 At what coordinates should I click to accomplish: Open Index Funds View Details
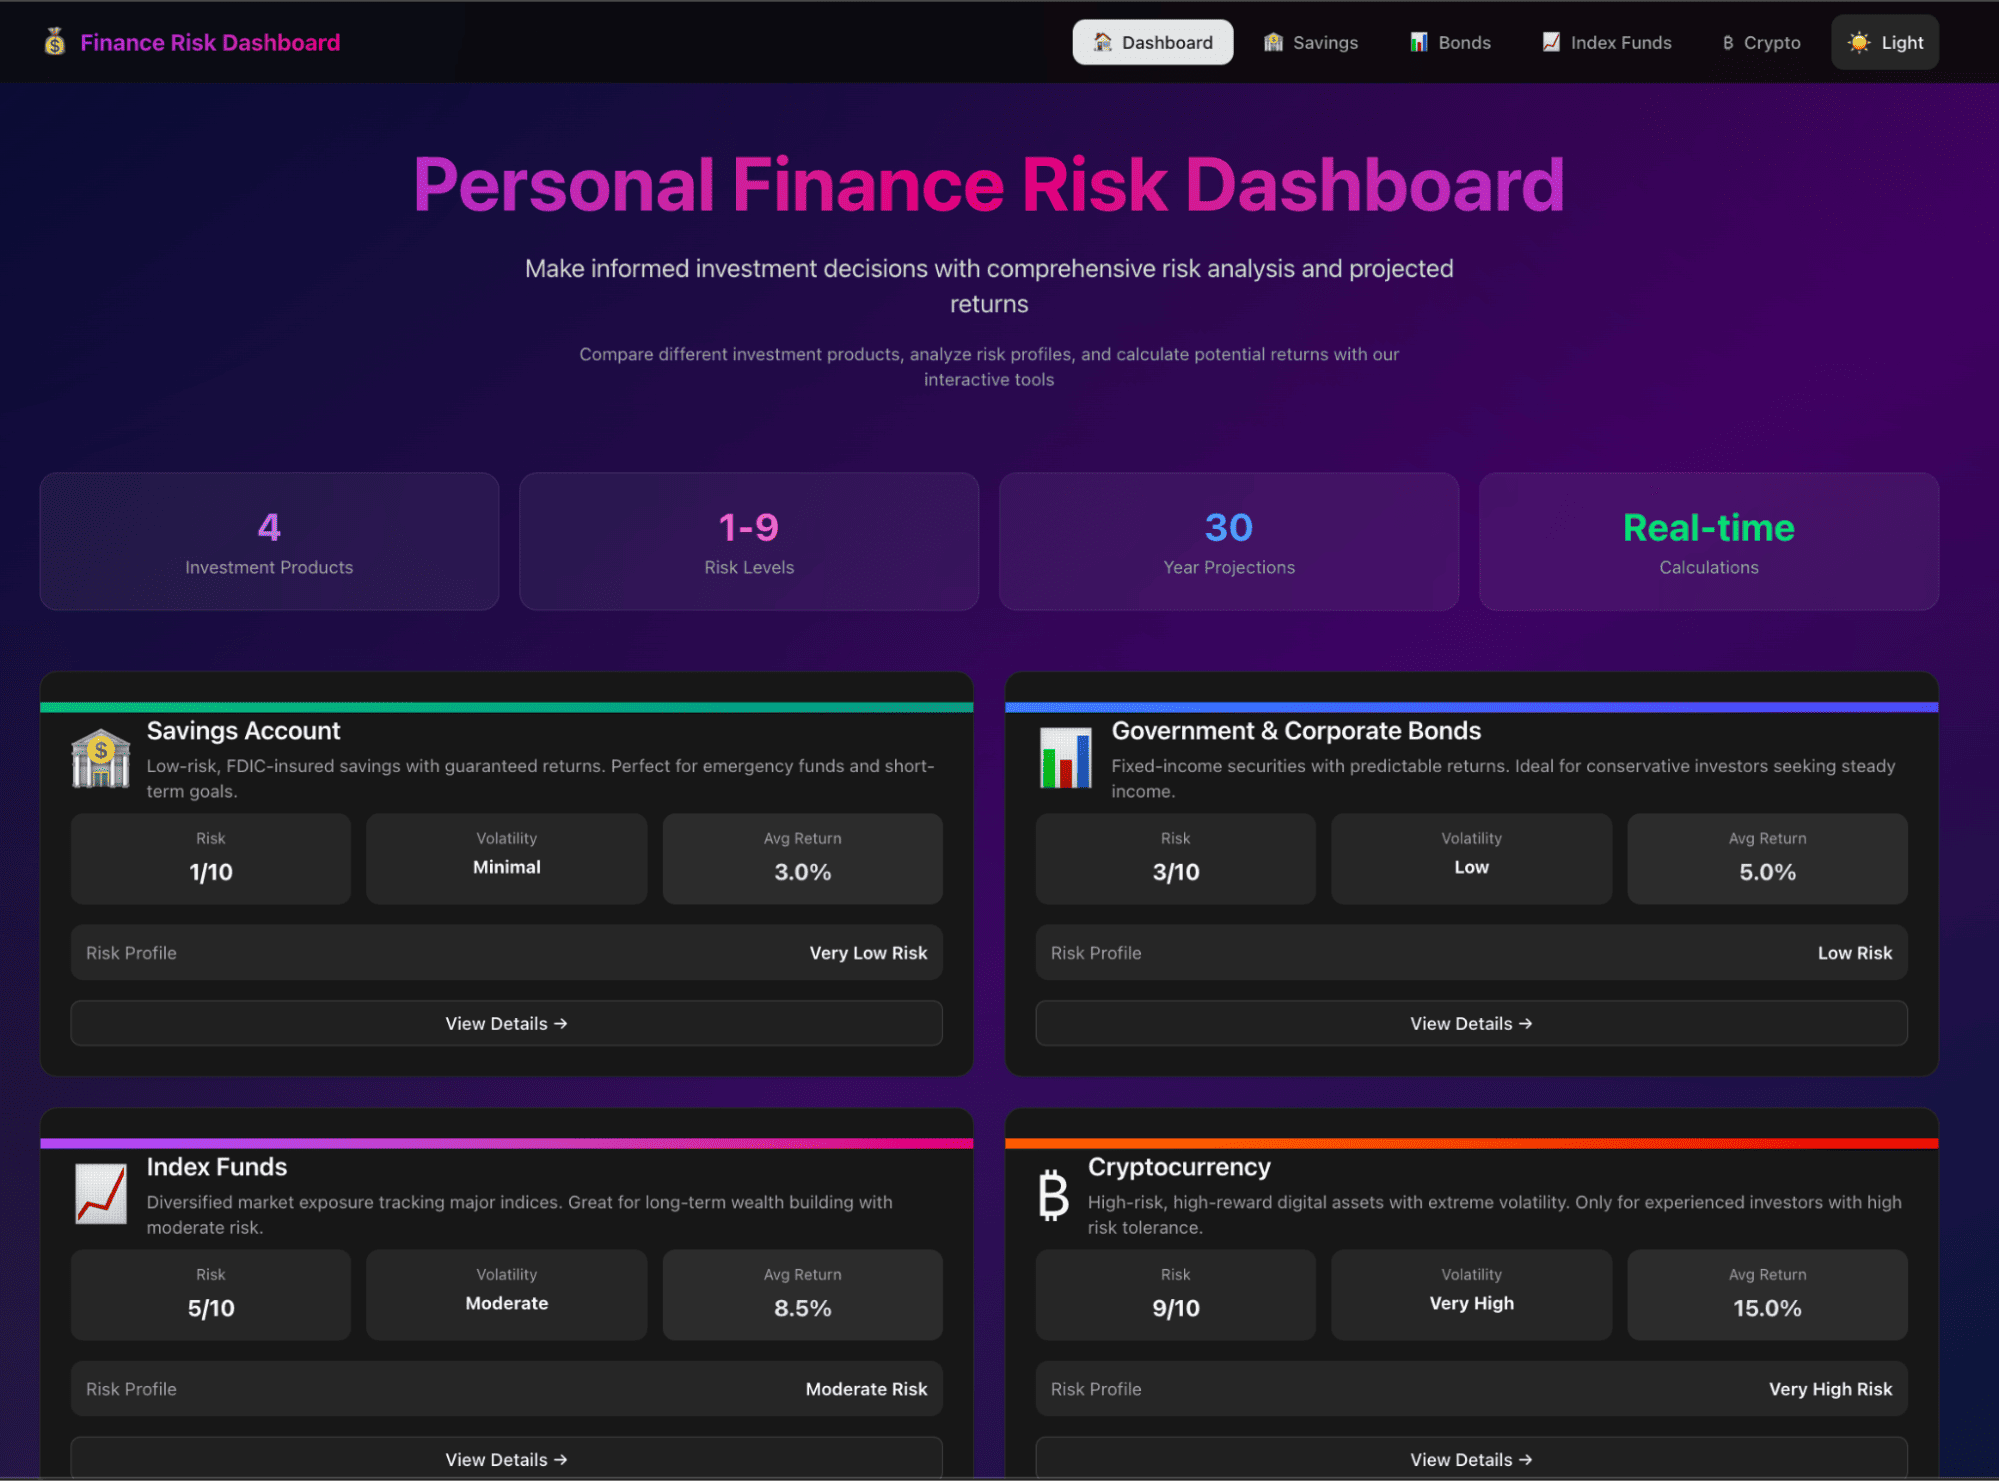(506, 1459)
